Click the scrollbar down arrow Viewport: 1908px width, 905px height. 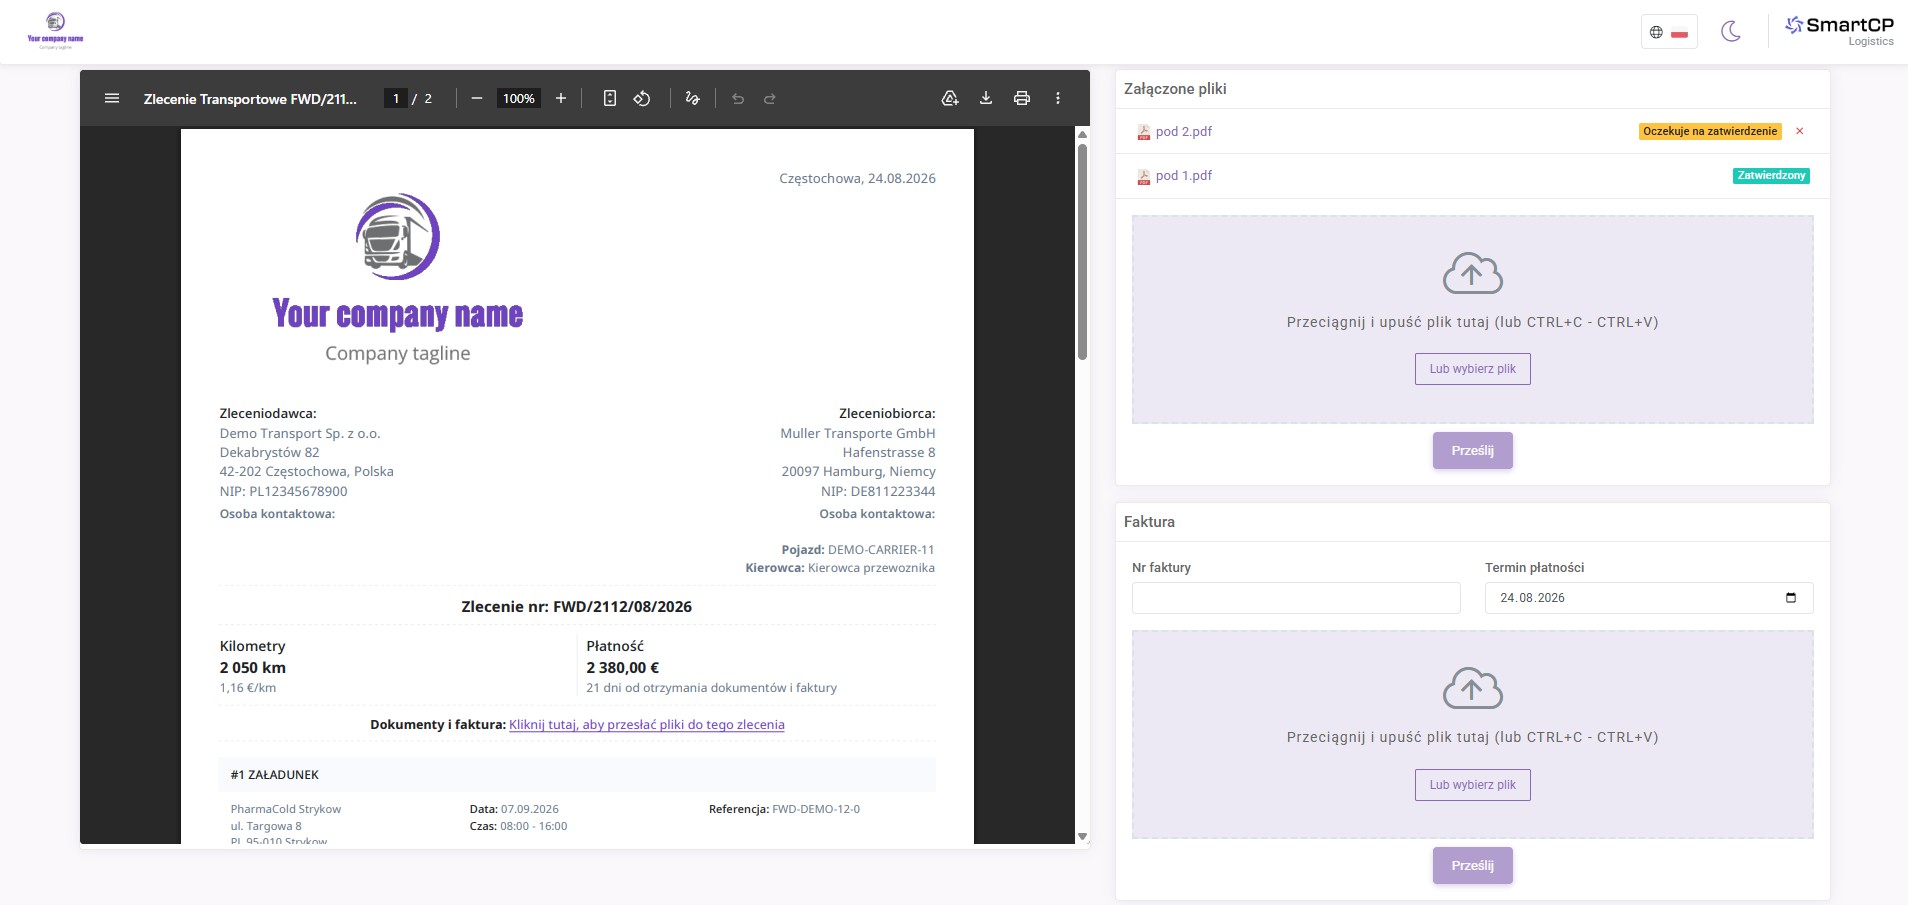(x=1082, y=836)
